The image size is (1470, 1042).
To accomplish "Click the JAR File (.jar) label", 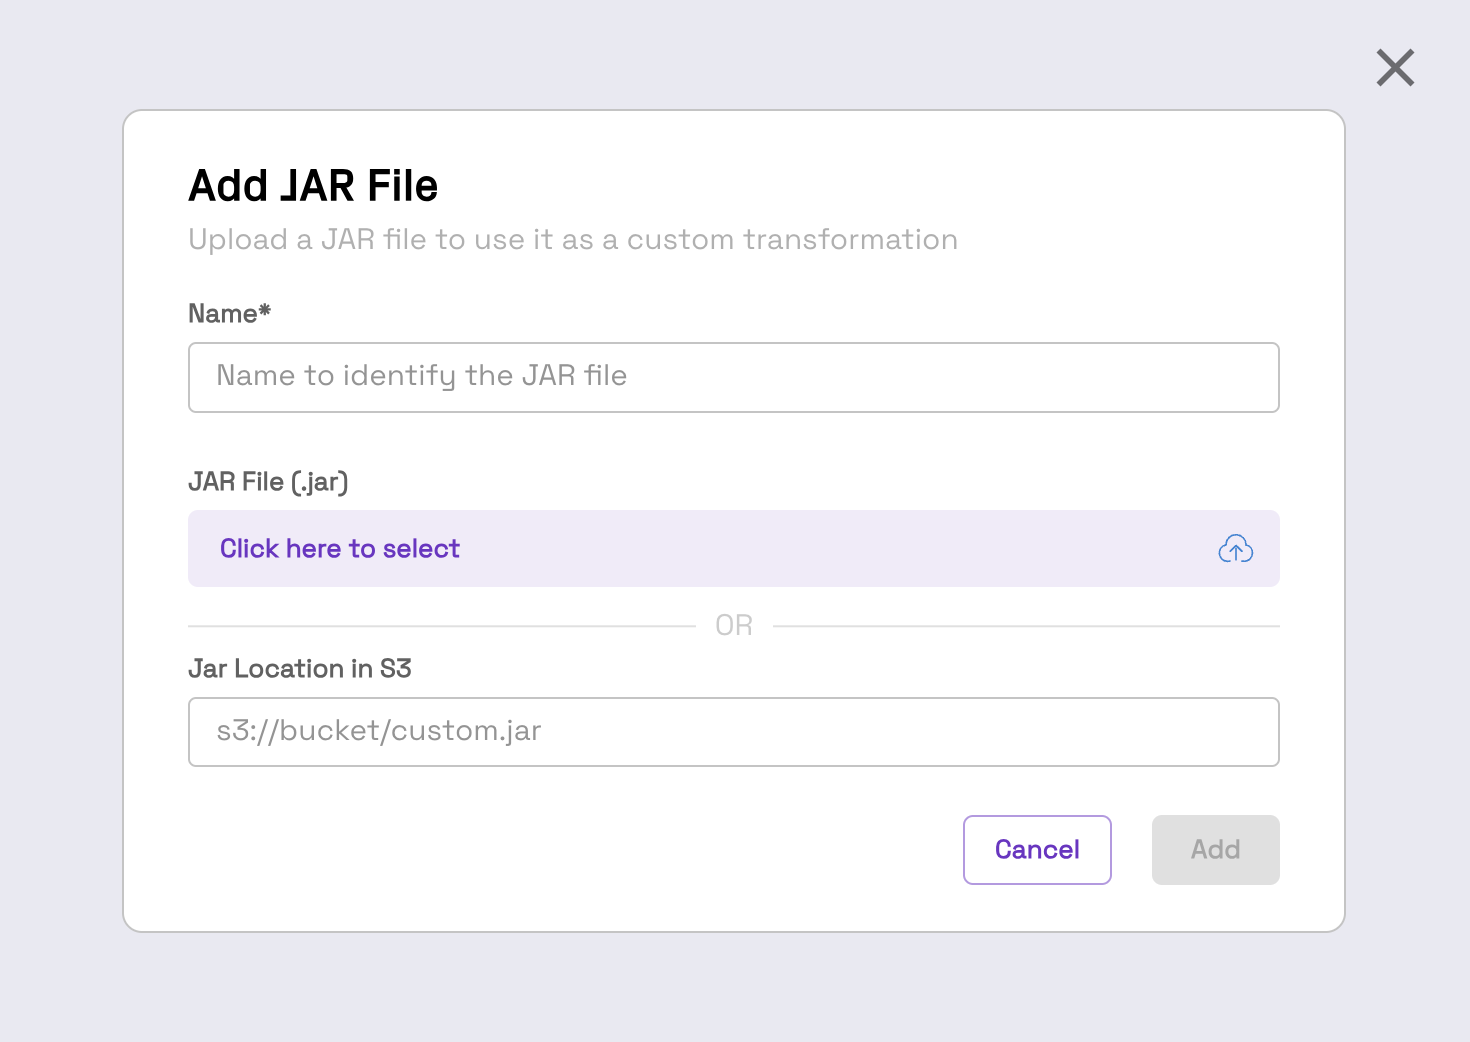I will [x=268, y=482].
